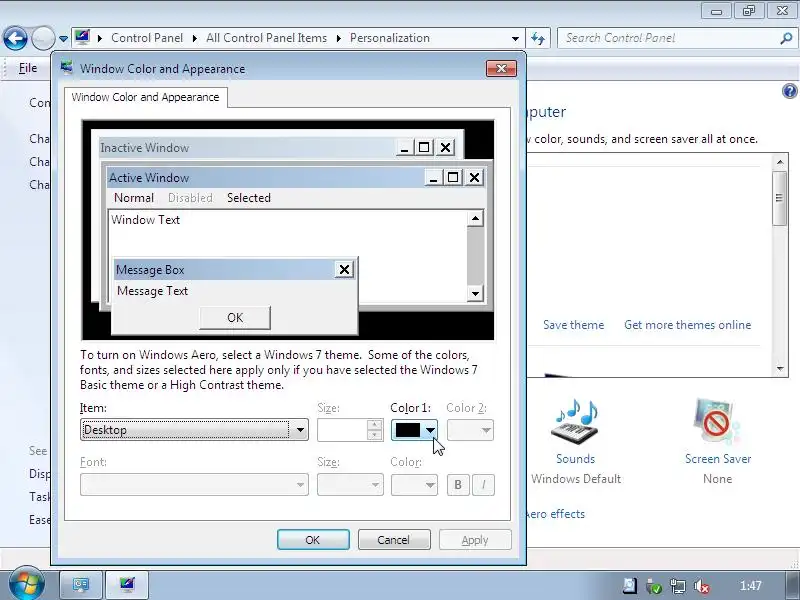Screen dimensions: 800x600
Task: Click the first taskbar window button
Action: point(81,584)
